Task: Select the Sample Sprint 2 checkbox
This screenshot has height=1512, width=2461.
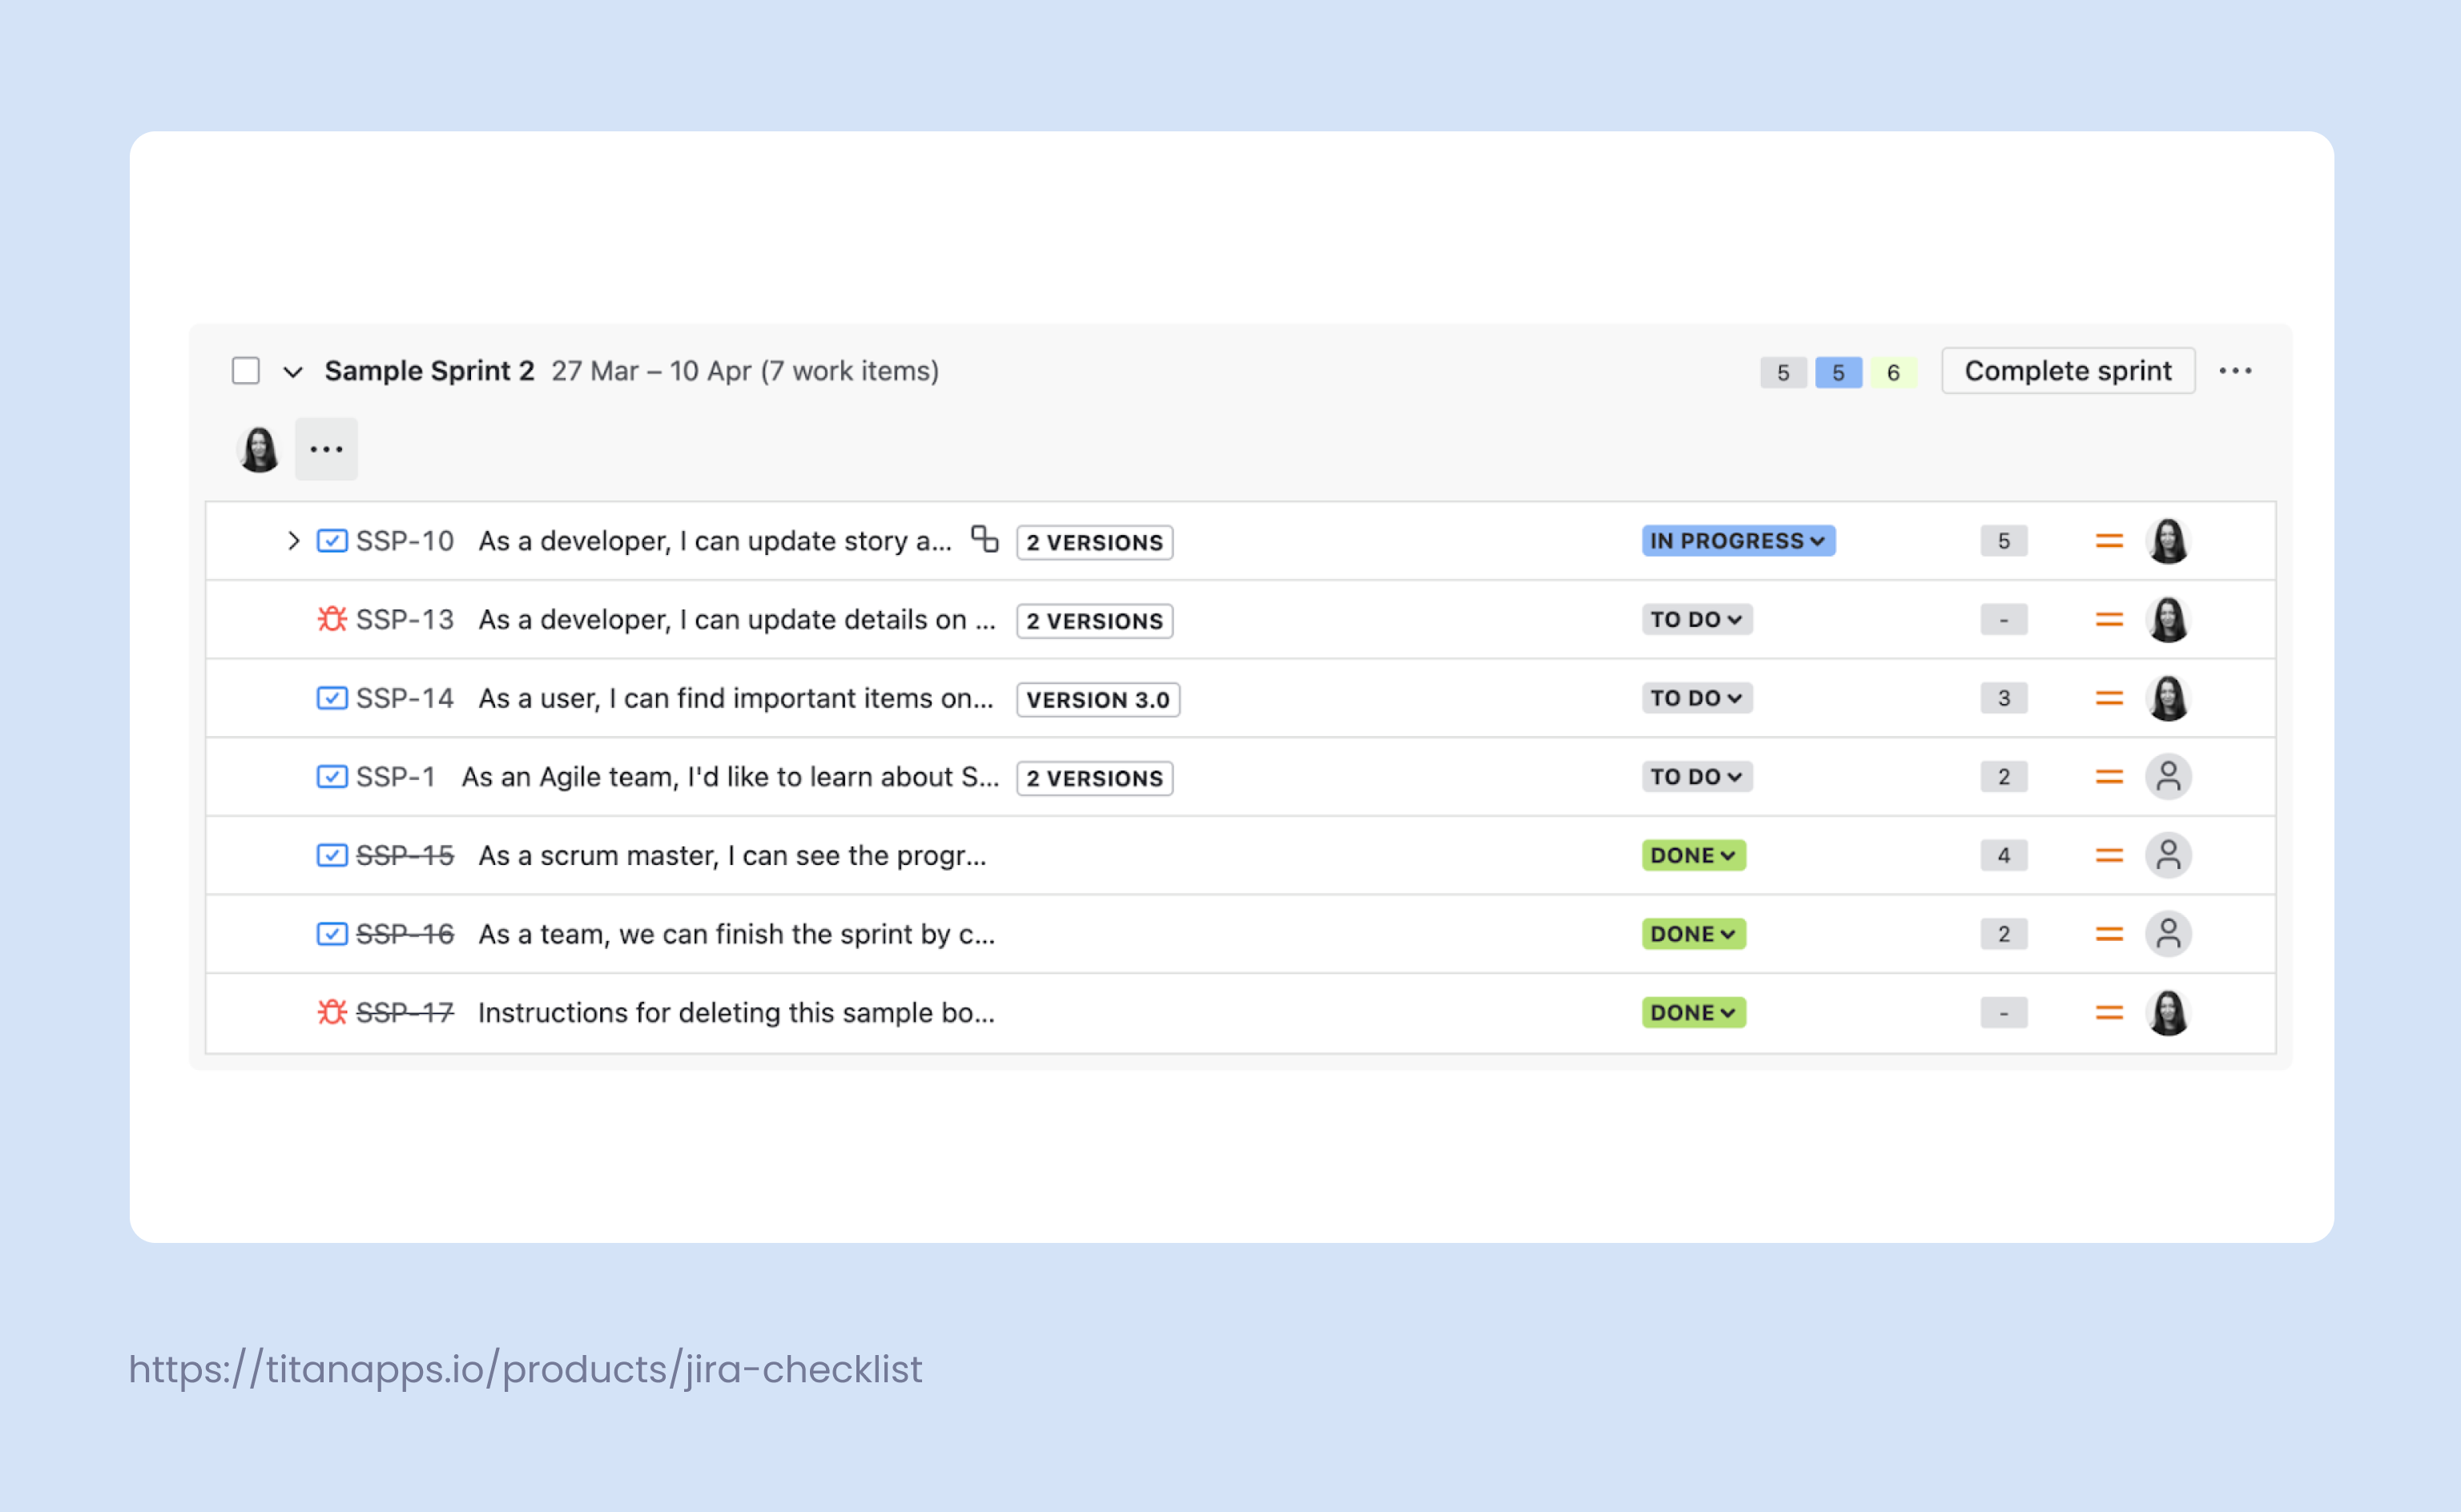Action: pyautogui.click(x=245, y=370)
